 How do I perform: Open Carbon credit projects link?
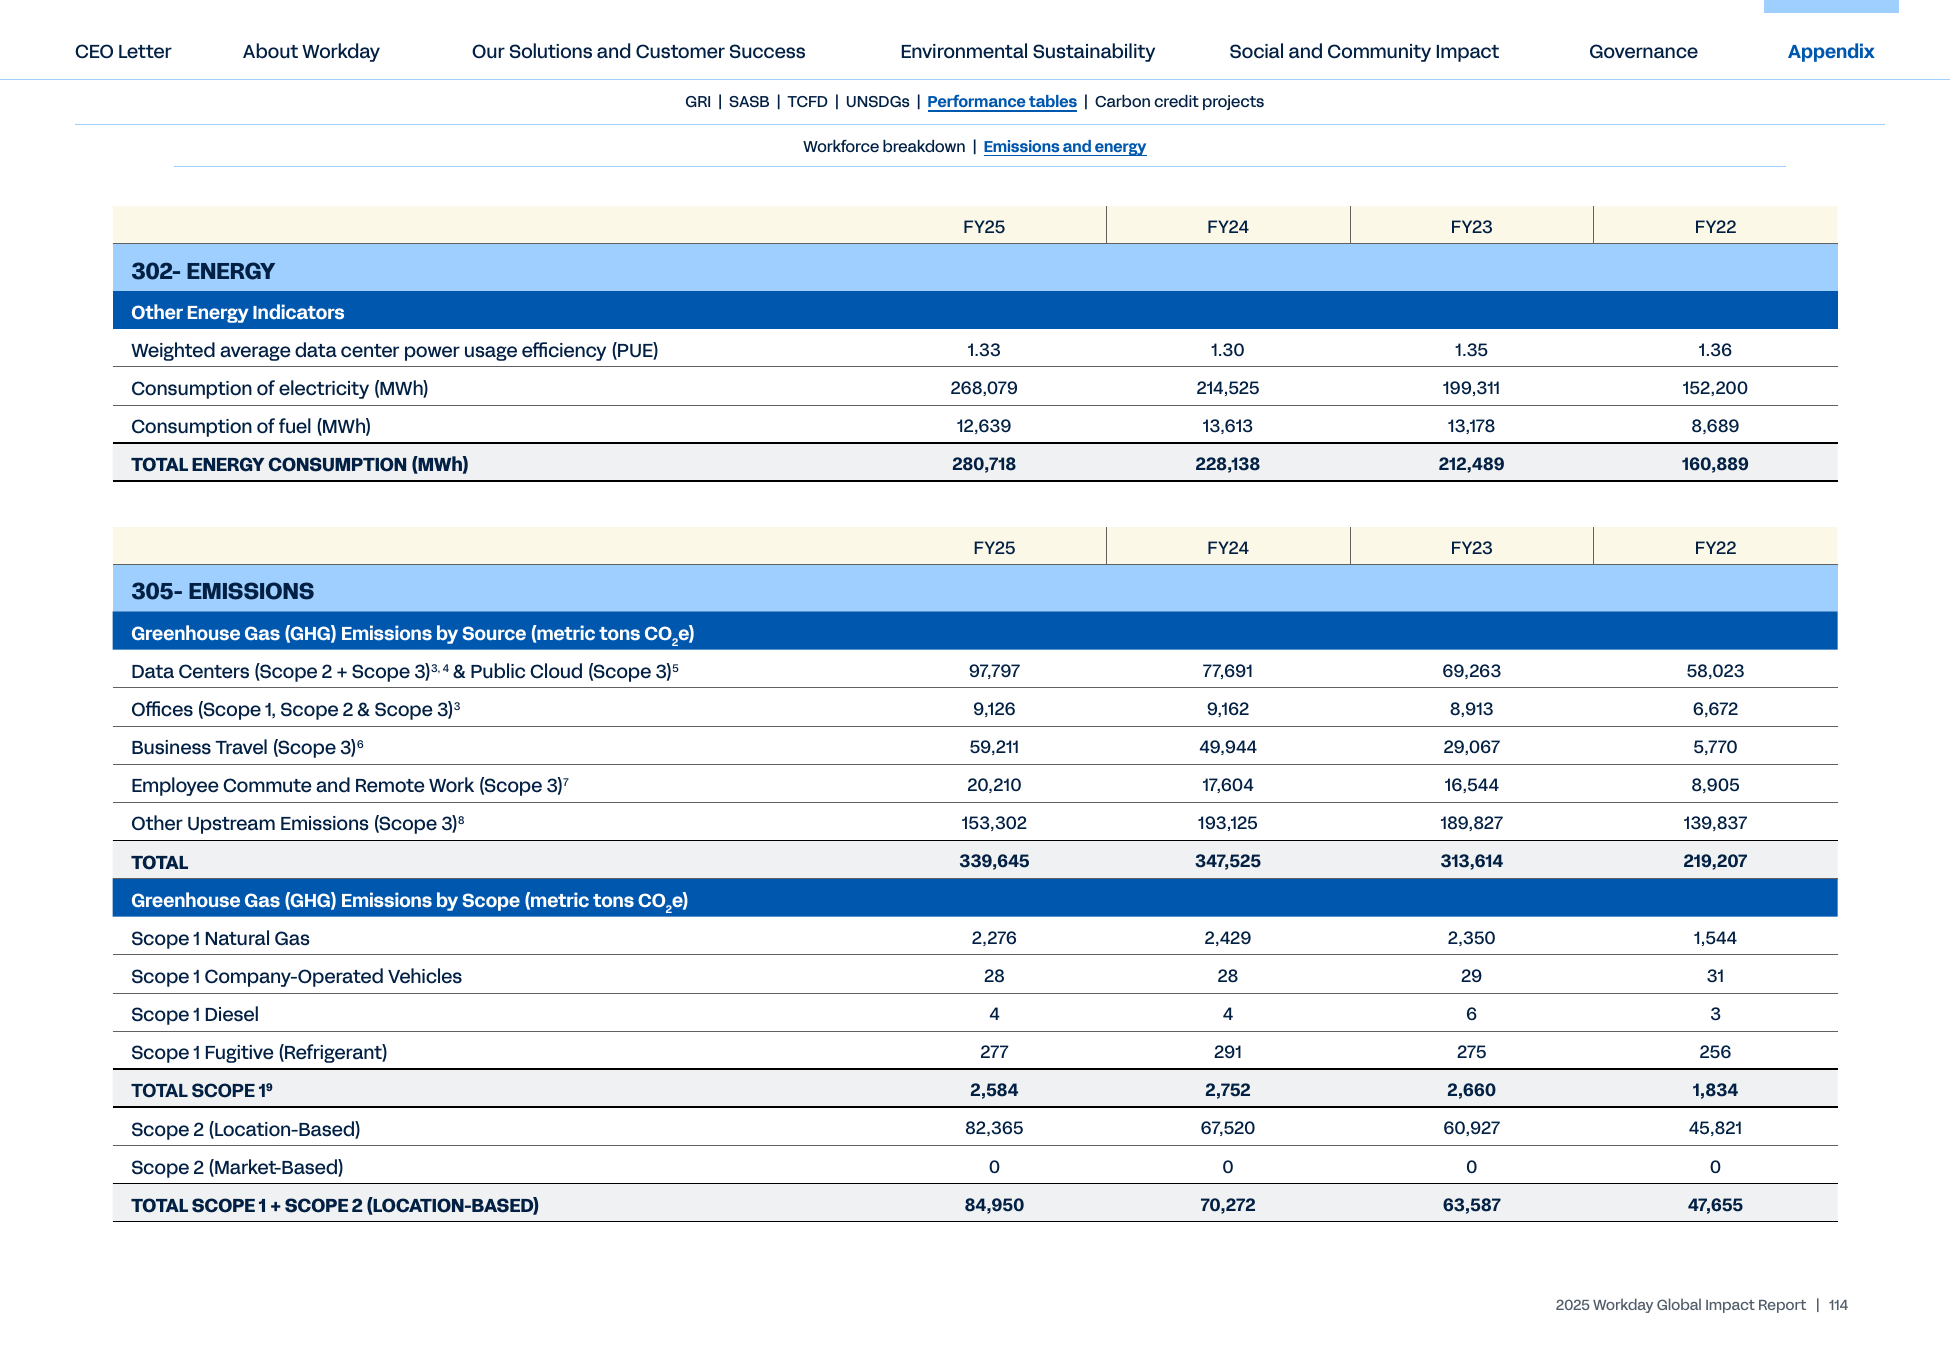click(x=1179, y=101)
